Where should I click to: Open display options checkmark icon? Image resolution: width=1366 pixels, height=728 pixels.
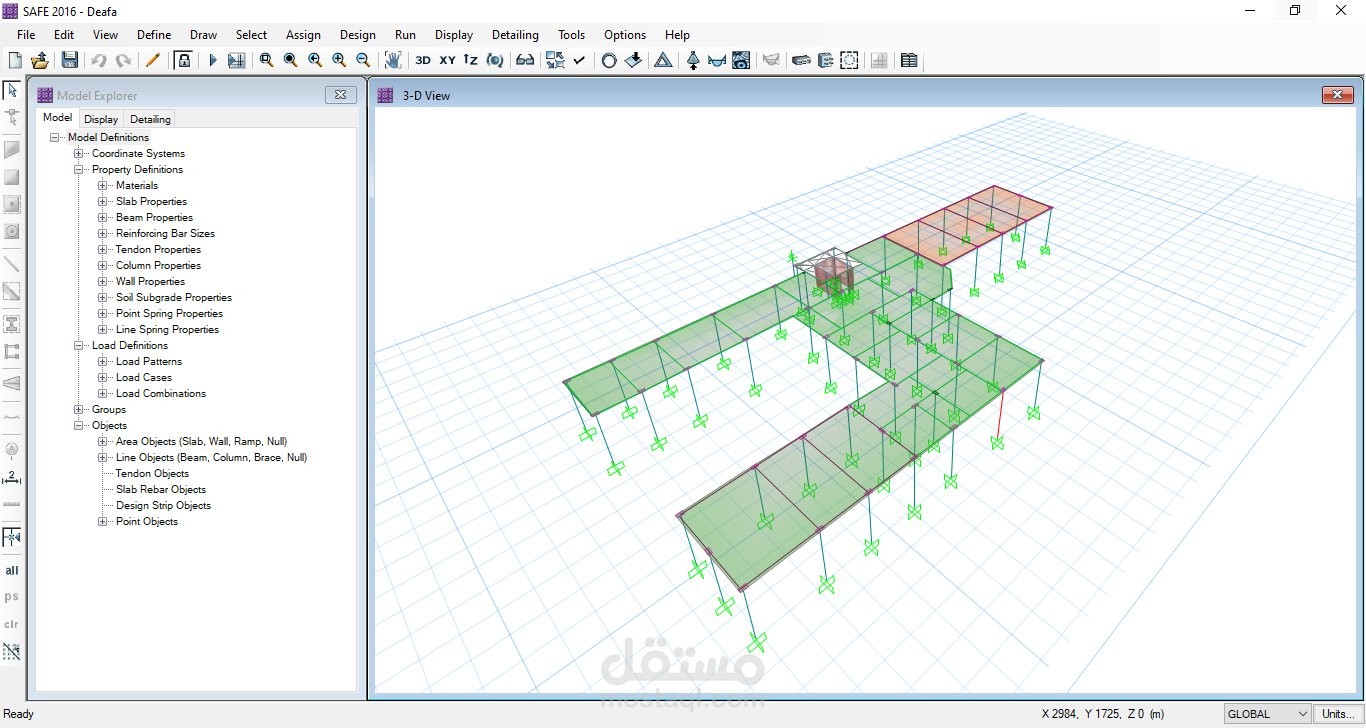coord(579,60)
